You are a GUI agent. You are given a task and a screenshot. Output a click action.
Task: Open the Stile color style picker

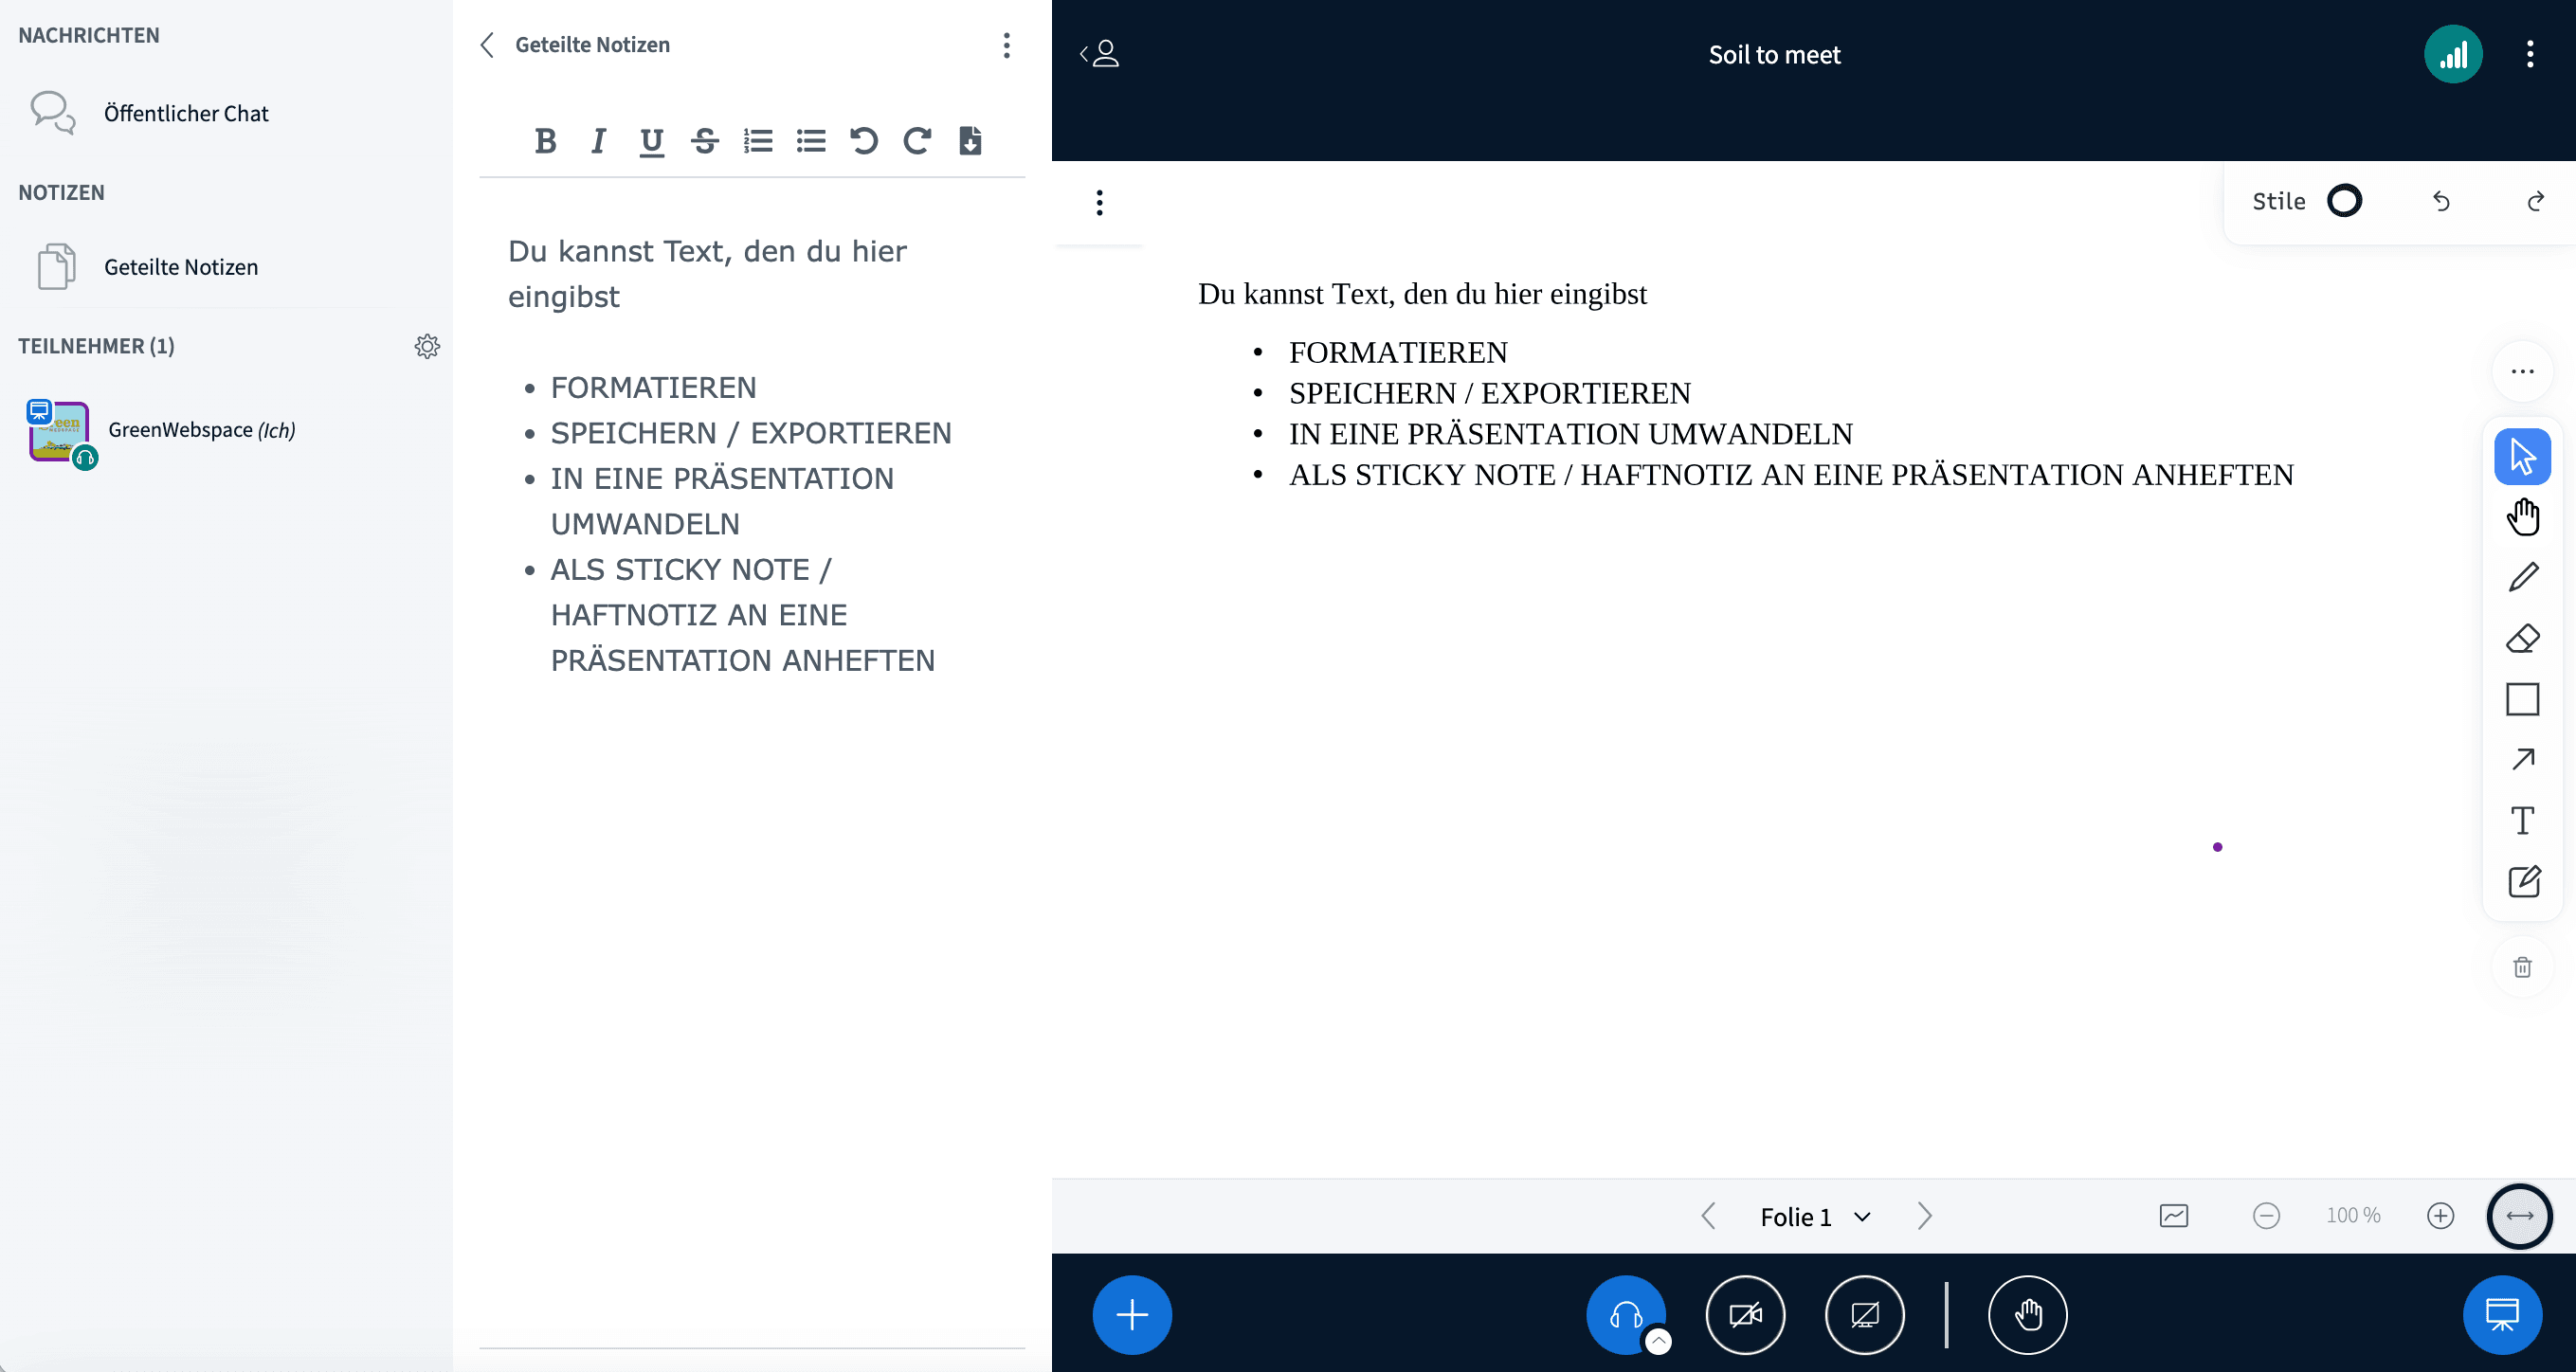tap(2343, 201)
